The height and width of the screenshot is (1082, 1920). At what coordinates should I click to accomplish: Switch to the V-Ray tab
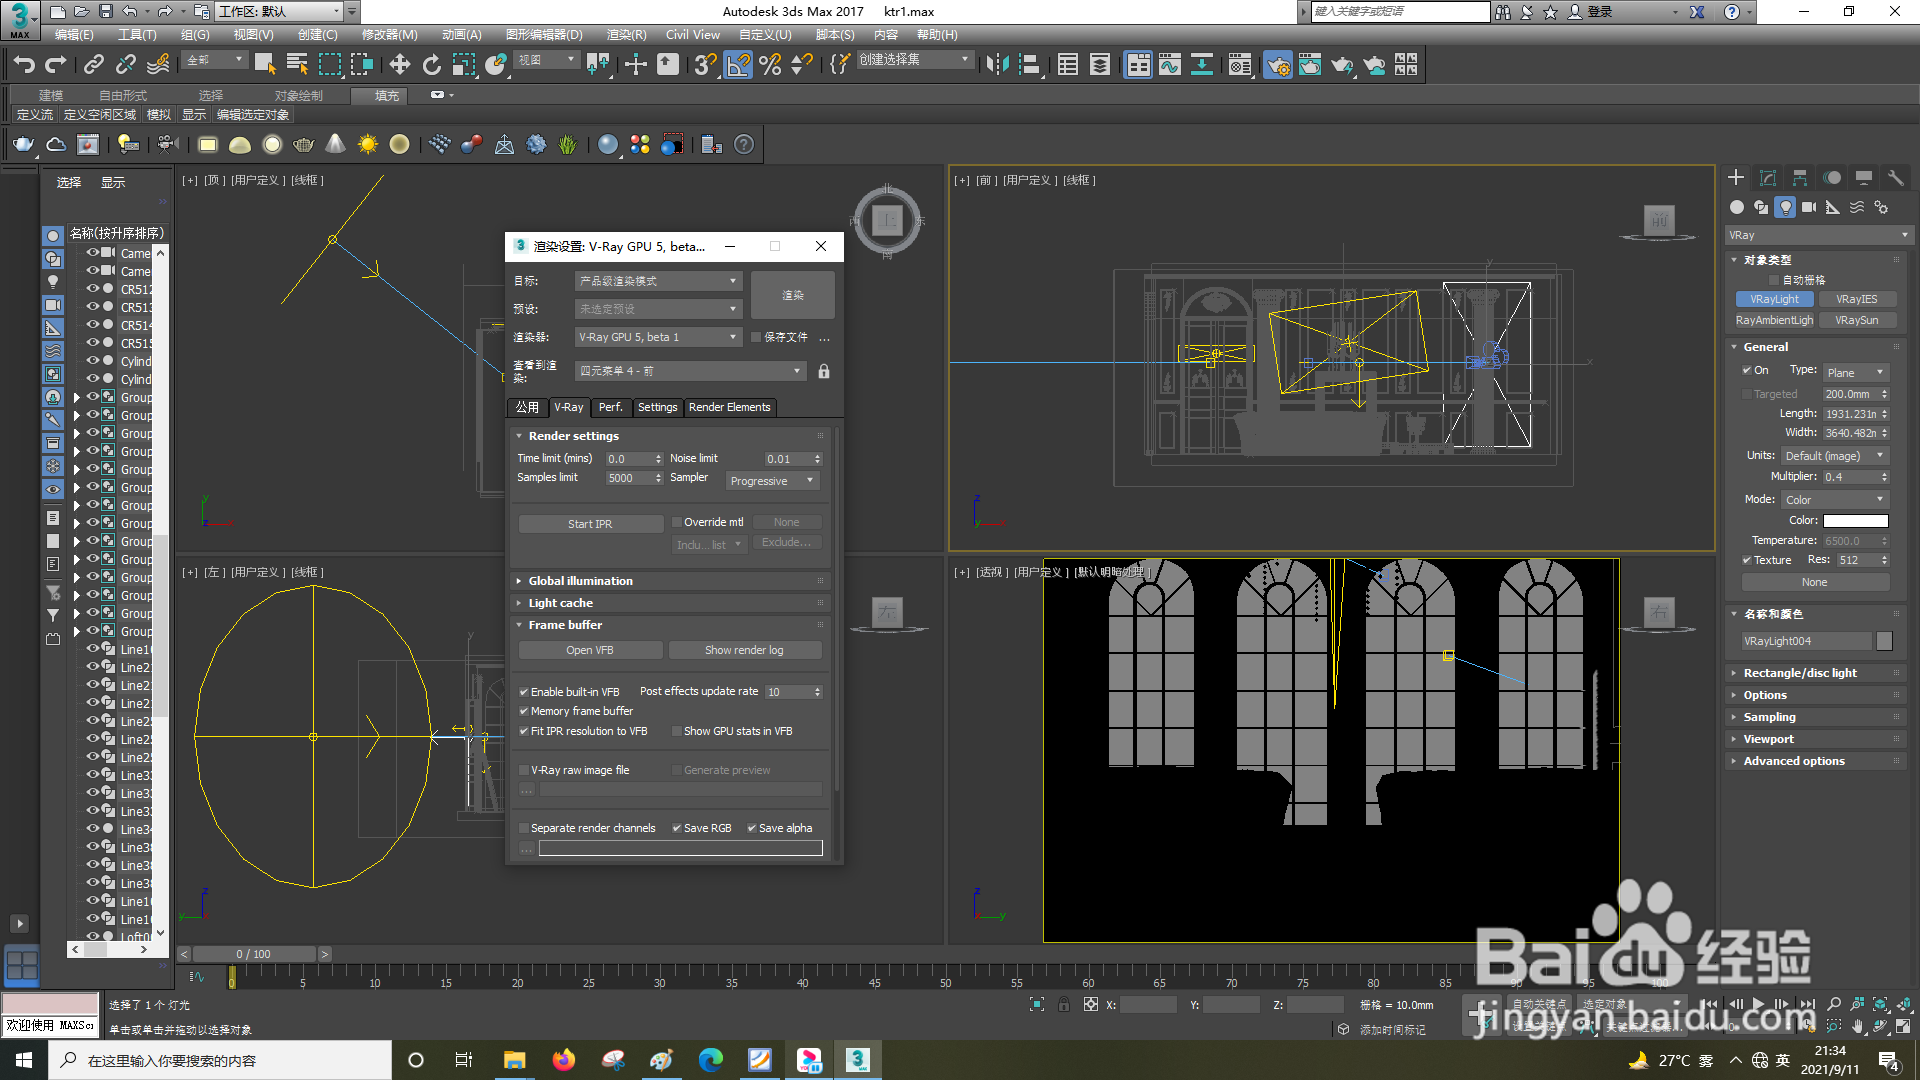coord(569,407)
